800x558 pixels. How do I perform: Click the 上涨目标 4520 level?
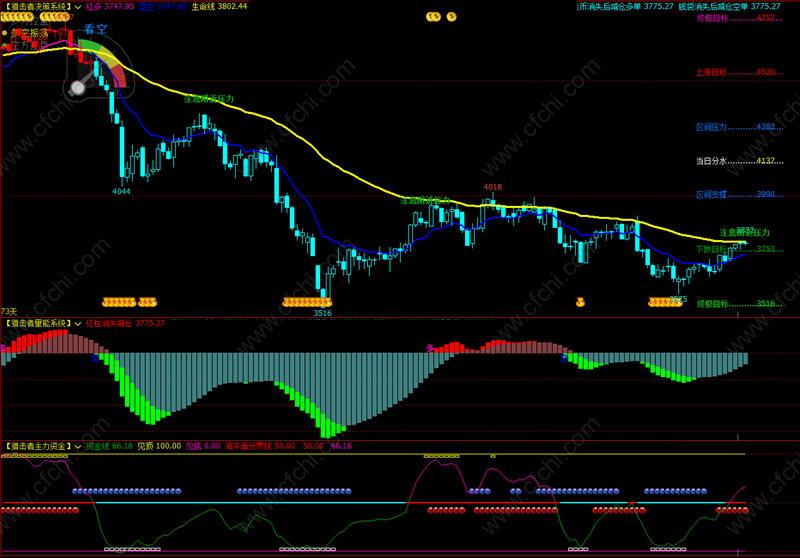[x=739, y=72]
